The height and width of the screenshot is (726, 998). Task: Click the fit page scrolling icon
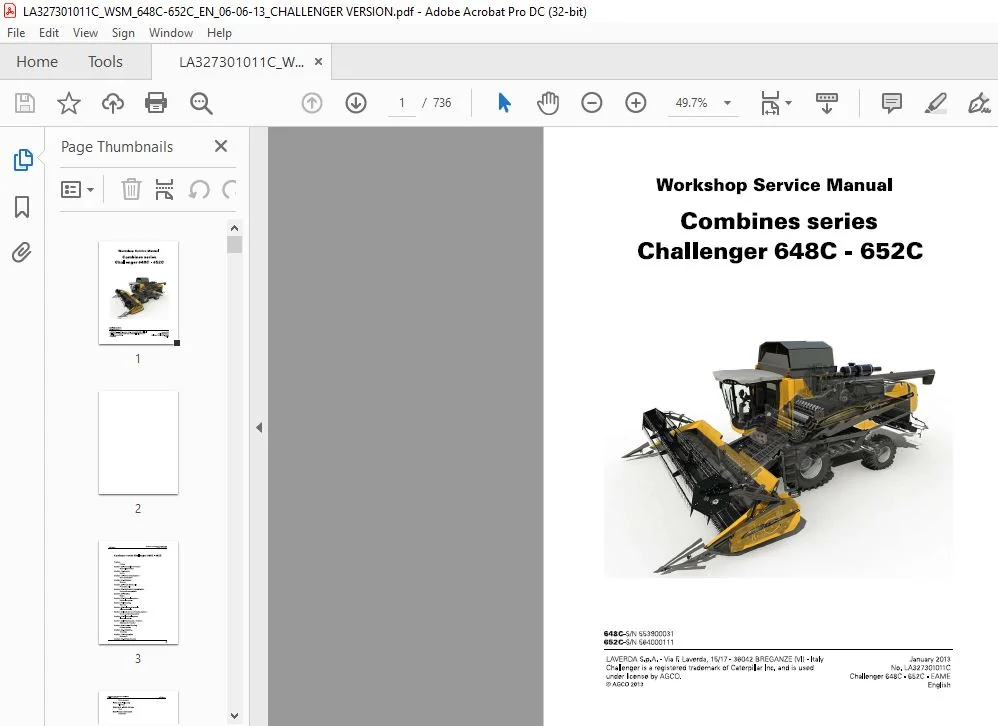tap(770, 103)
